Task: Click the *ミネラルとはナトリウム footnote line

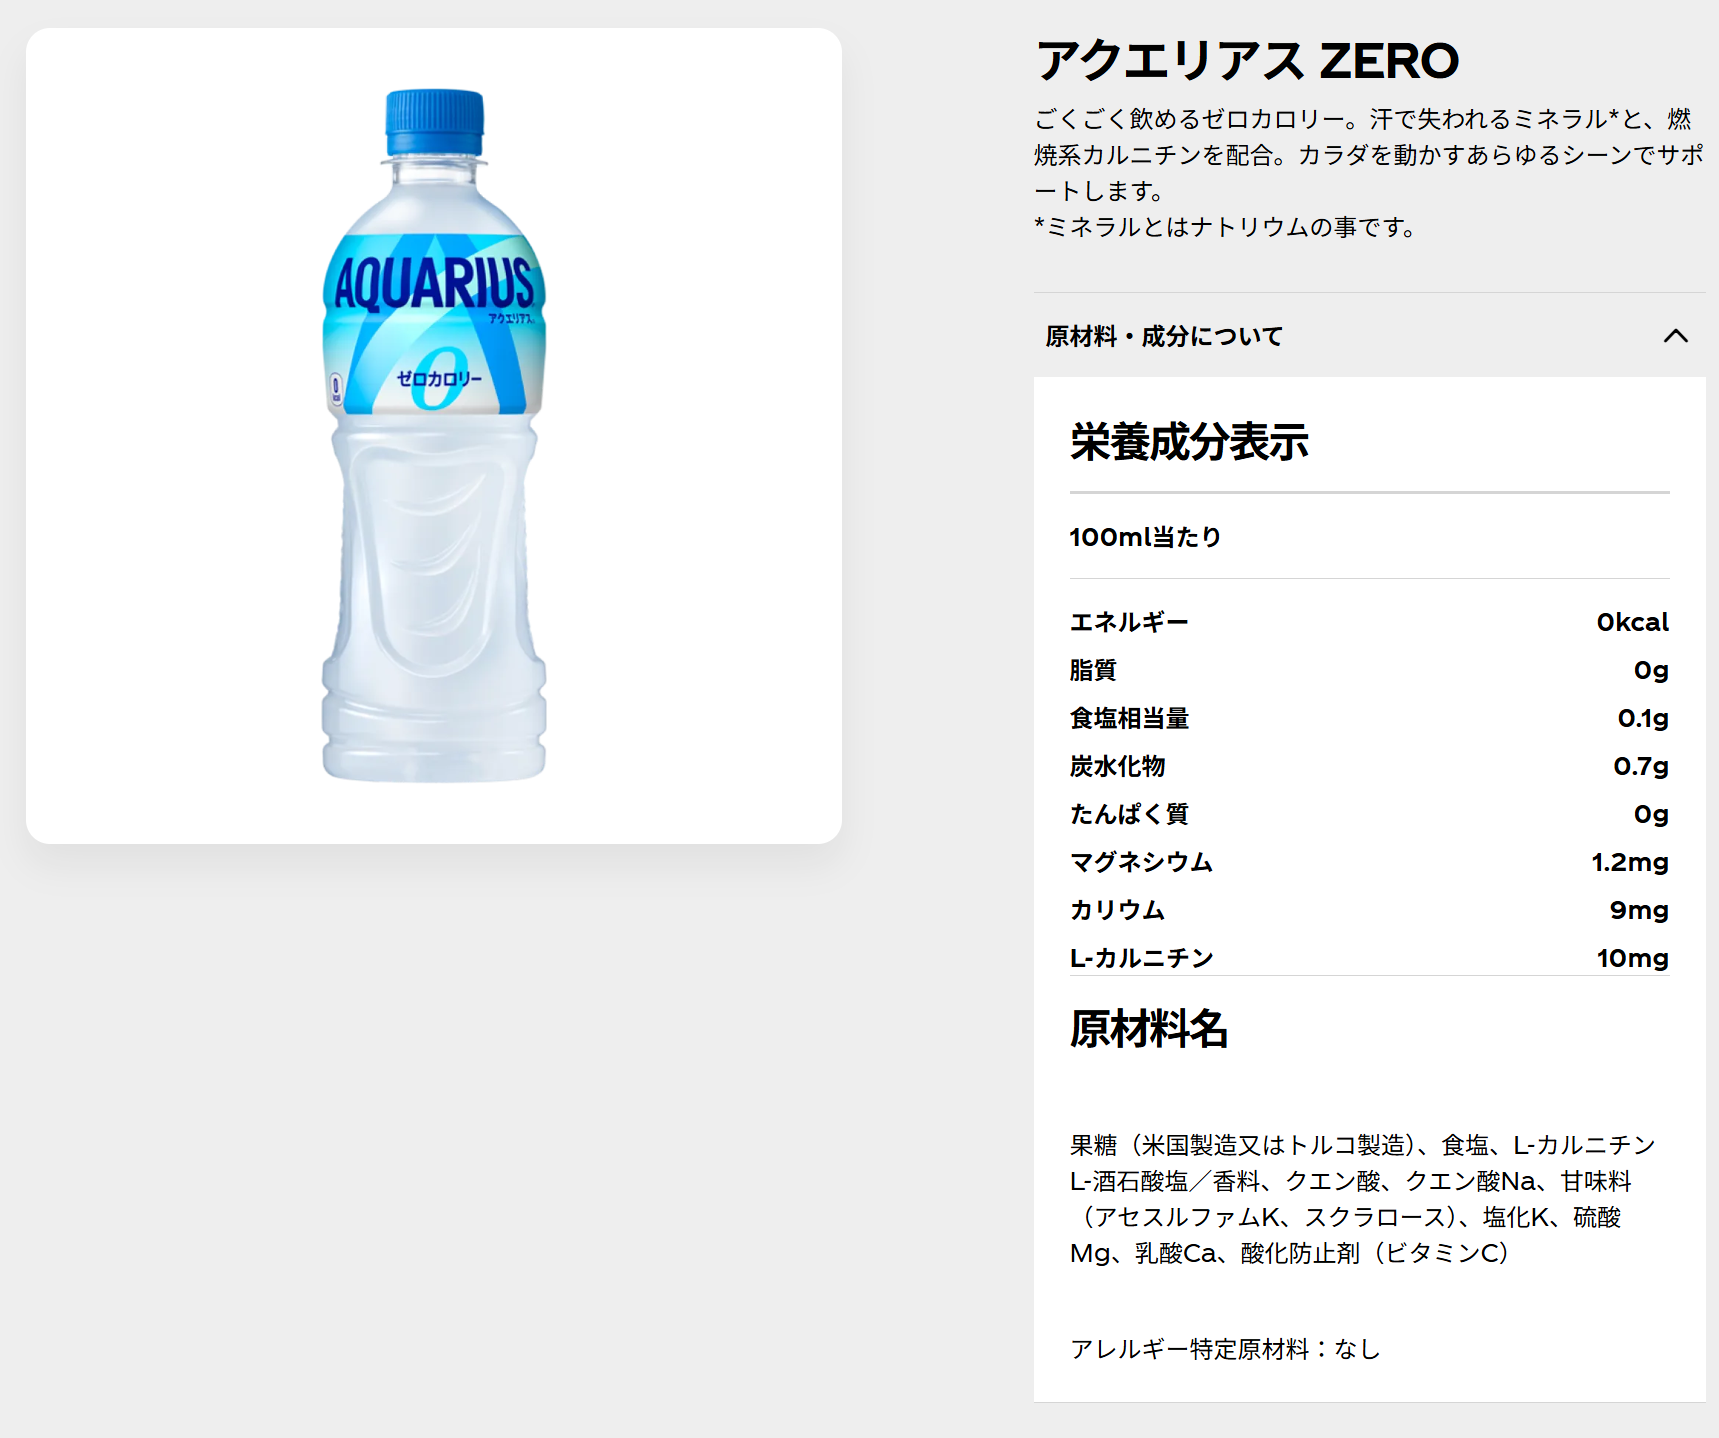Action: (1225, 227)
